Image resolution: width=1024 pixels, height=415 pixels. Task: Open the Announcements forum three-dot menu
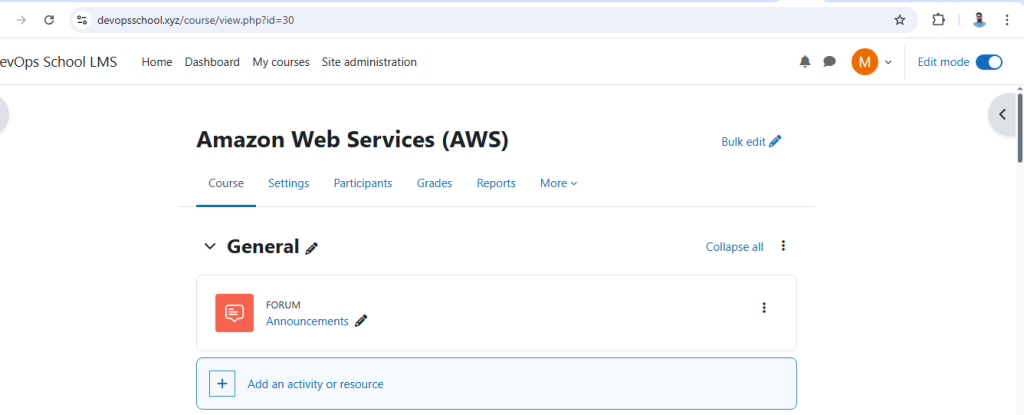tap(764, 308)
